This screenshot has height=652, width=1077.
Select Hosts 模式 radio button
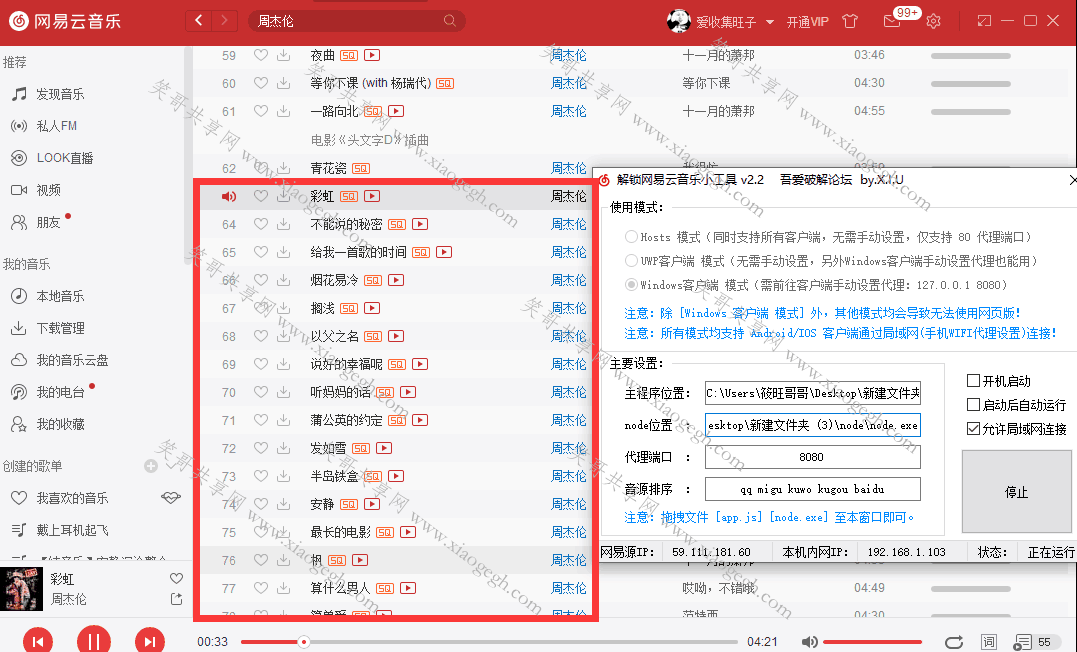(x=631, y=237)
